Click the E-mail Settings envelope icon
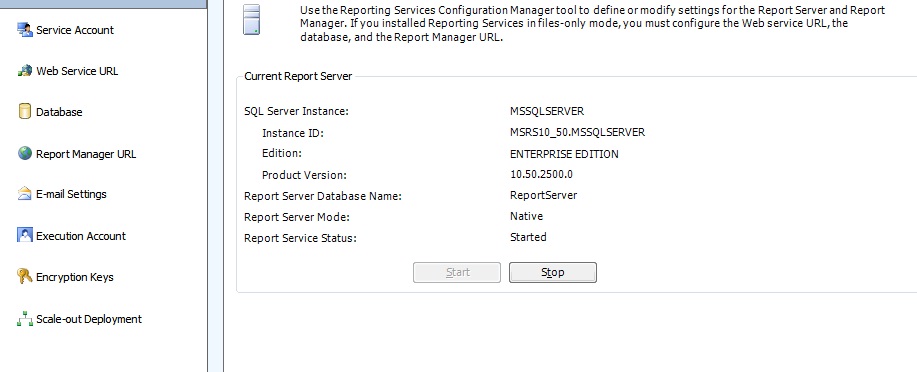Screen dimensions: 917x372 [x=25, y=194]
